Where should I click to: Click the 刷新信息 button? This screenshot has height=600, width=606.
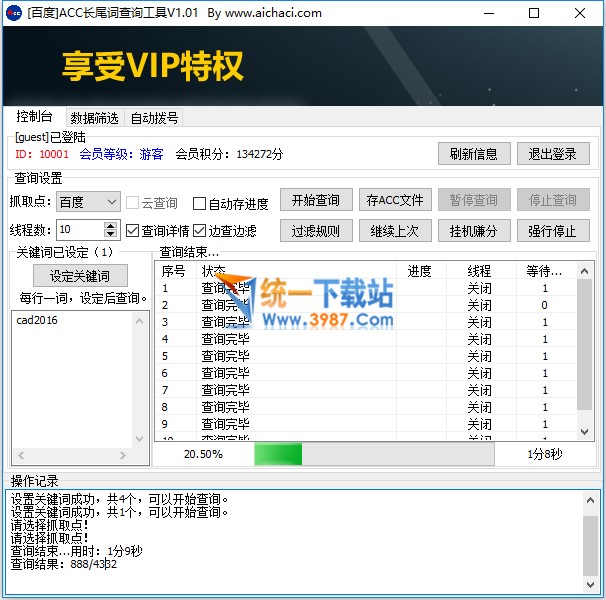pyautogui.click(x=474, y=154)
